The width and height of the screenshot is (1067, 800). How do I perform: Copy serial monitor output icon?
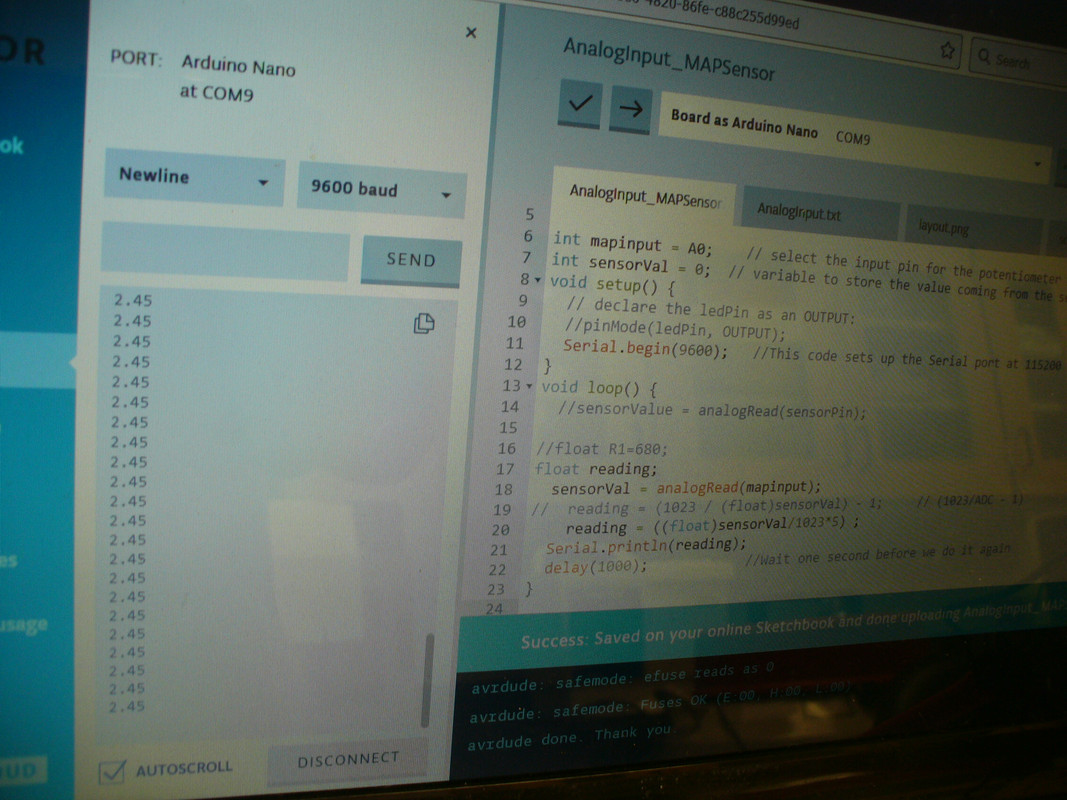[x=424, y=323]
